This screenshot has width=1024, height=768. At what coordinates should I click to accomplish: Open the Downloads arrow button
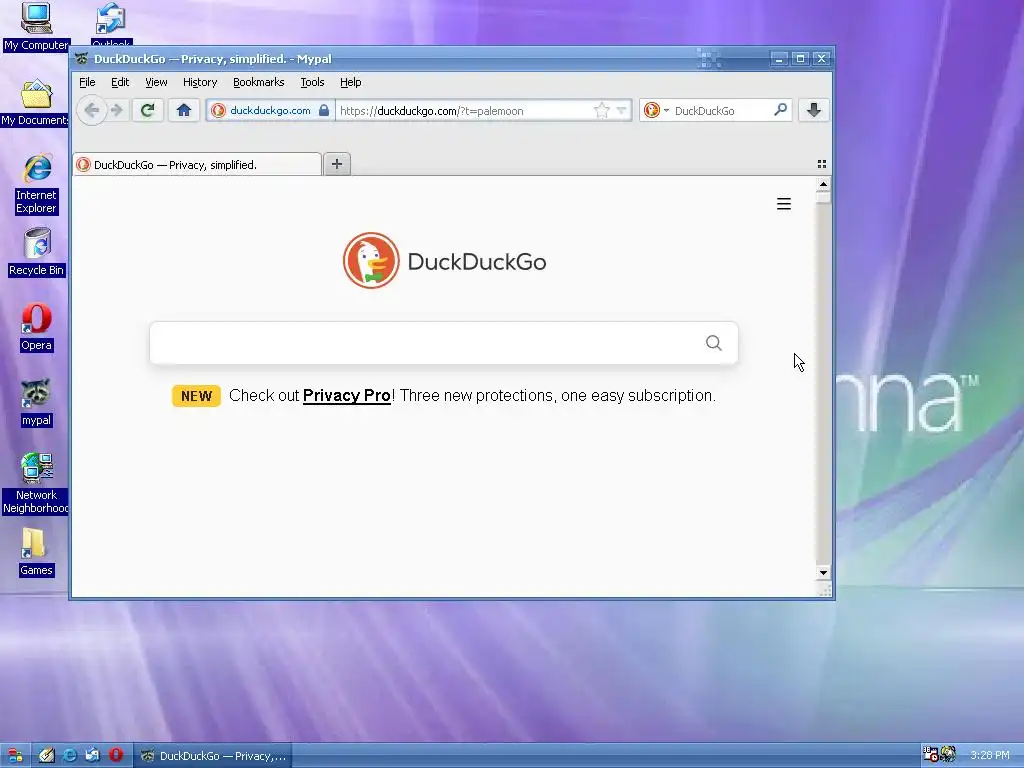click(x=814, y=110)
